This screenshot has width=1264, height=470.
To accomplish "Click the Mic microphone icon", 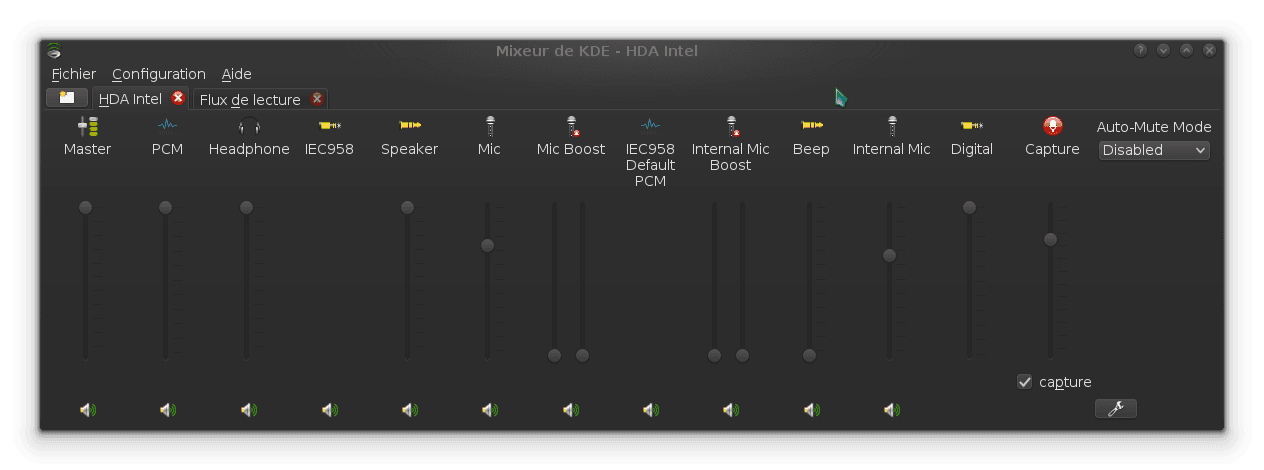I will (489, 126).
